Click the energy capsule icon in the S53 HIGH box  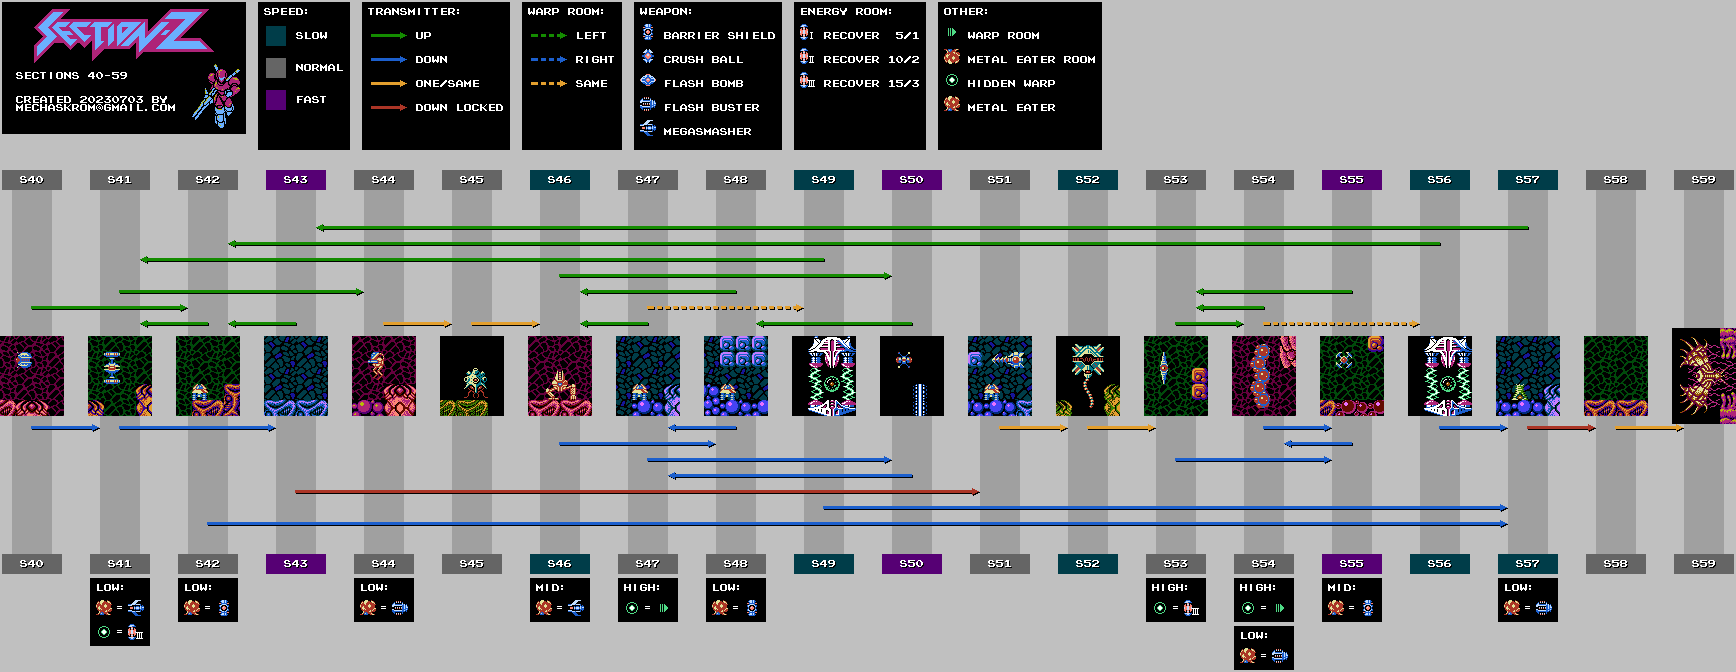(1191, 607)
